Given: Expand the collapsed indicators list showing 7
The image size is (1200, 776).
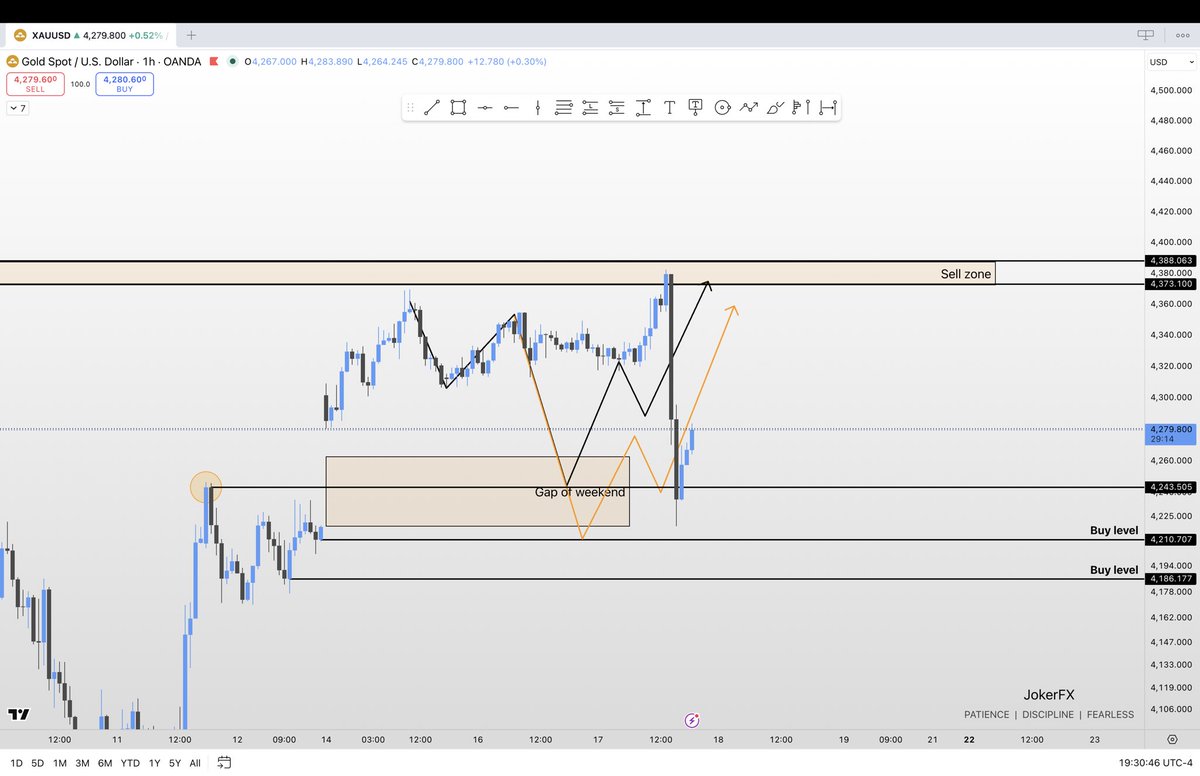Looking at the screenshot, I should [18, 108].
